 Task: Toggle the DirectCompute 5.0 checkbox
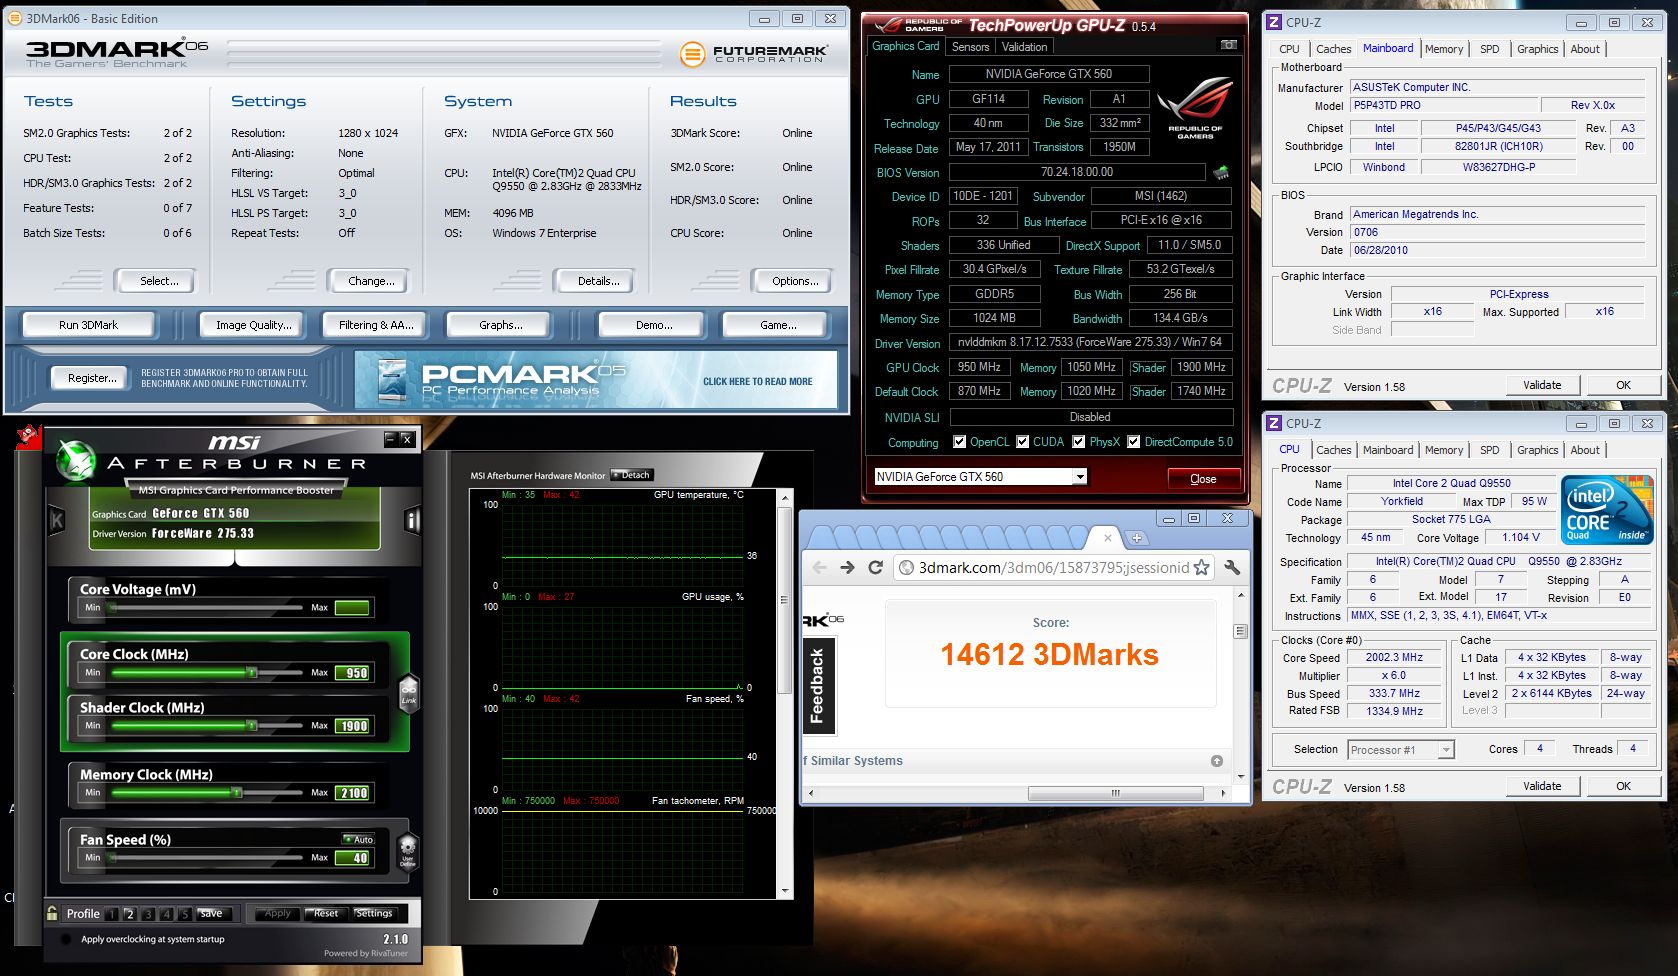tap(1134, 442)
